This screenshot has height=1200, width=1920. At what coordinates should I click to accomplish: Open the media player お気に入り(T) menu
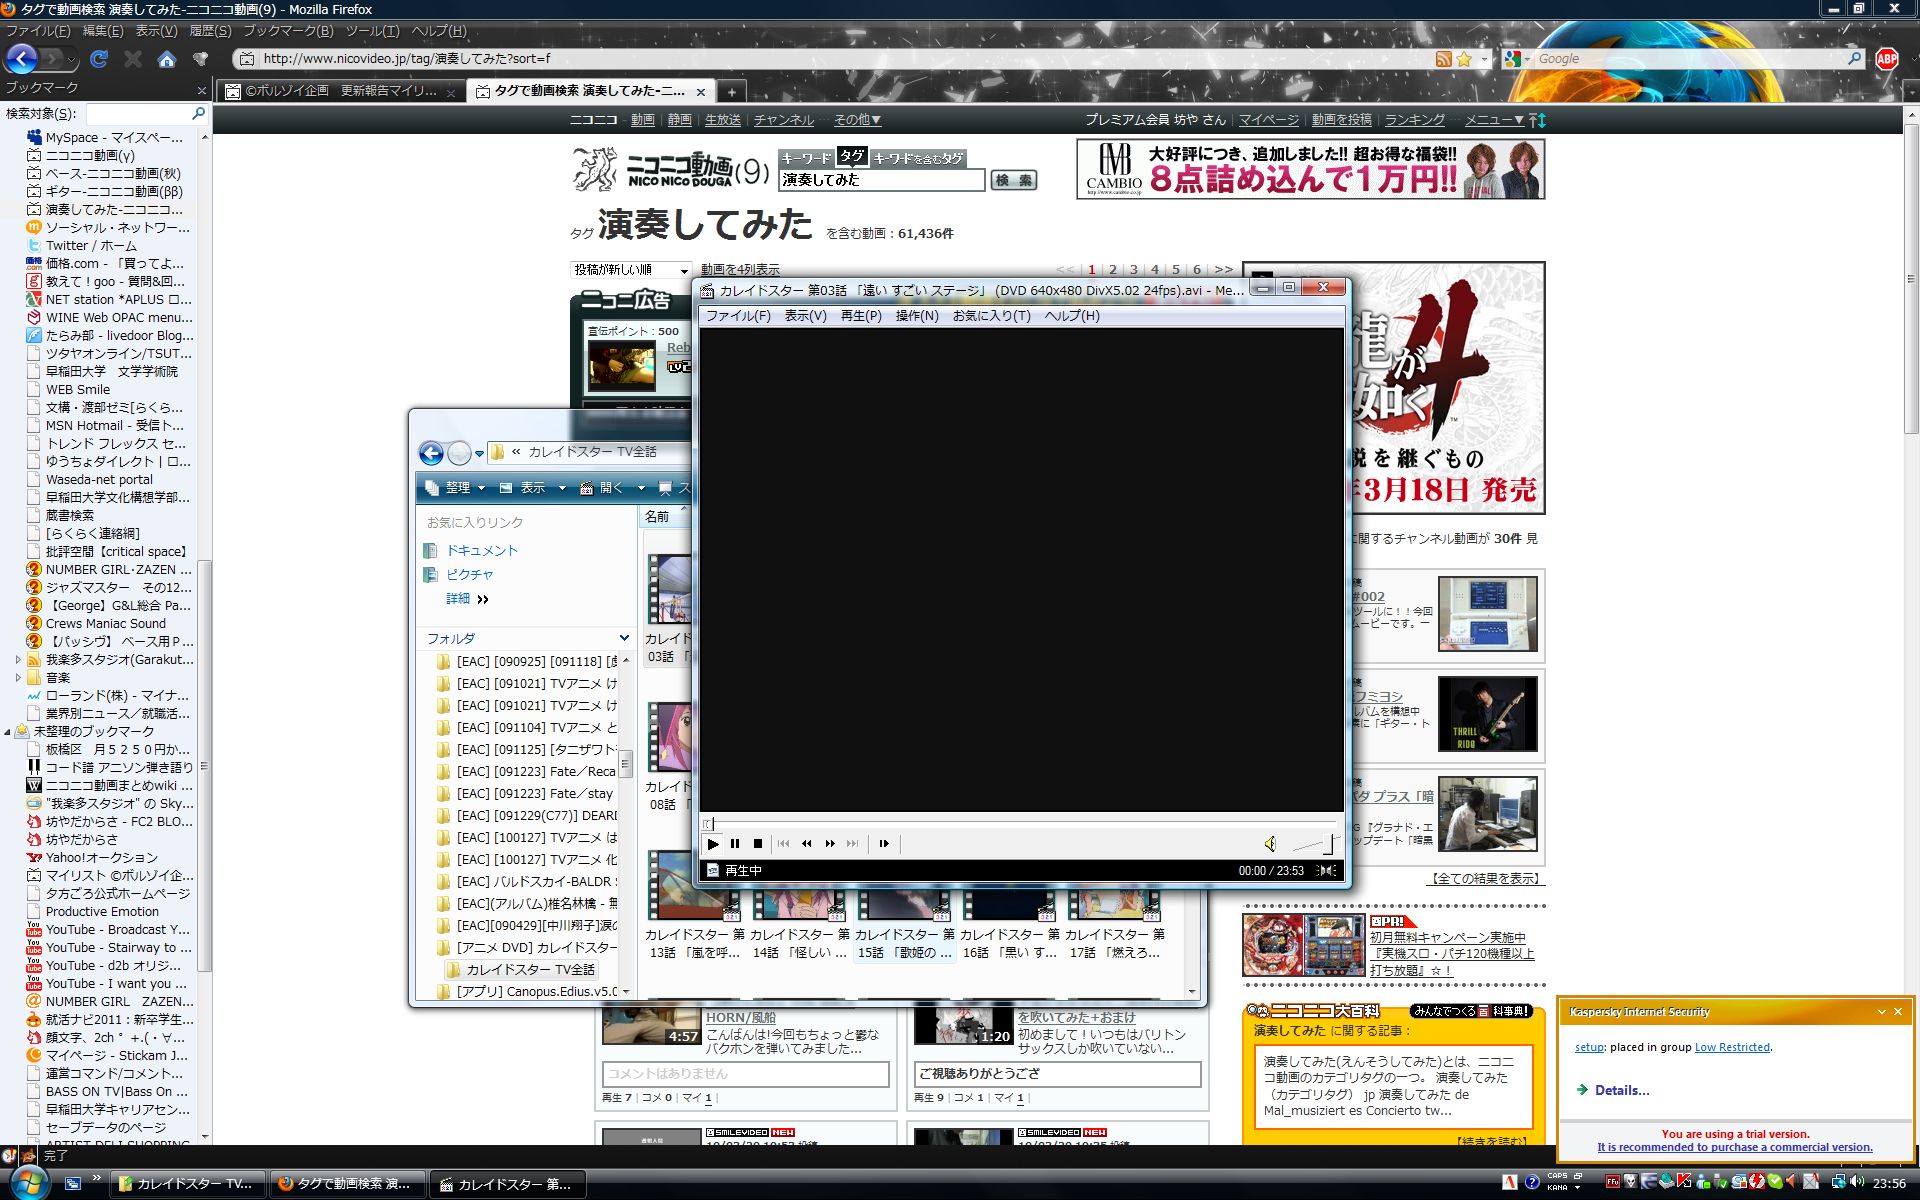(991, 316)
